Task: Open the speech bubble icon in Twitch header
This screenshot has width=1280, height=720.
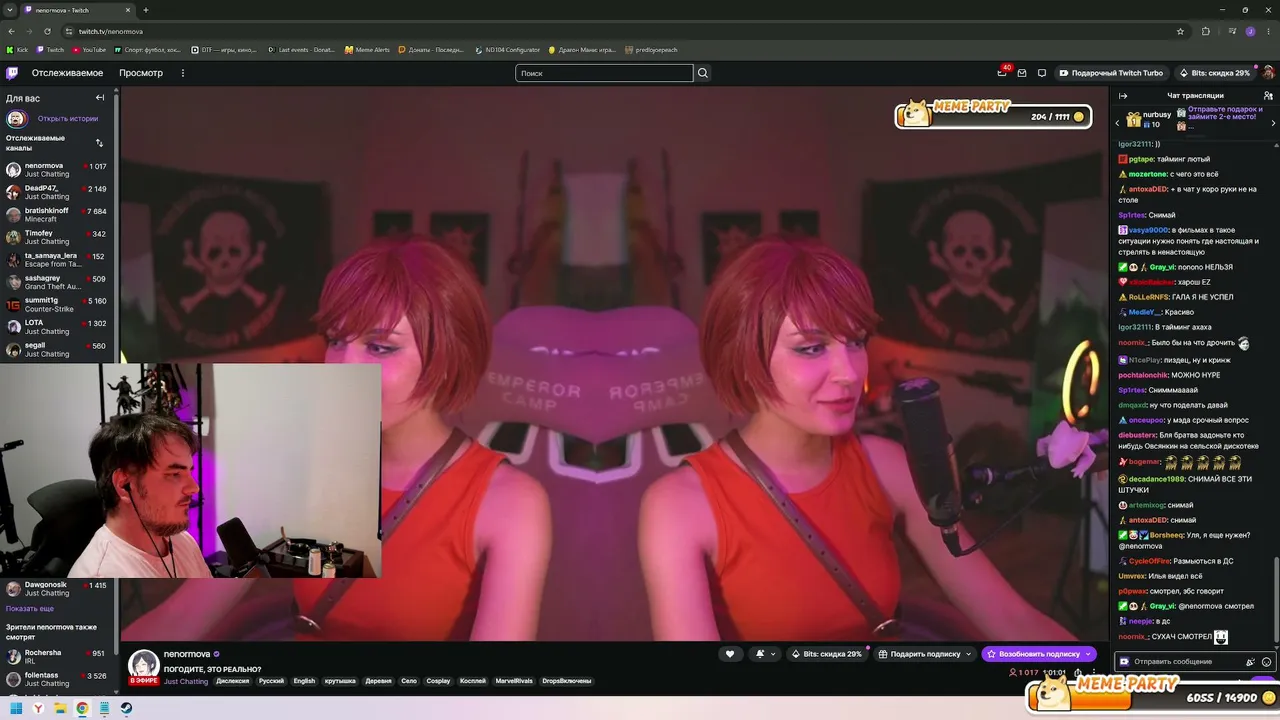Action: pos(1042,73)
